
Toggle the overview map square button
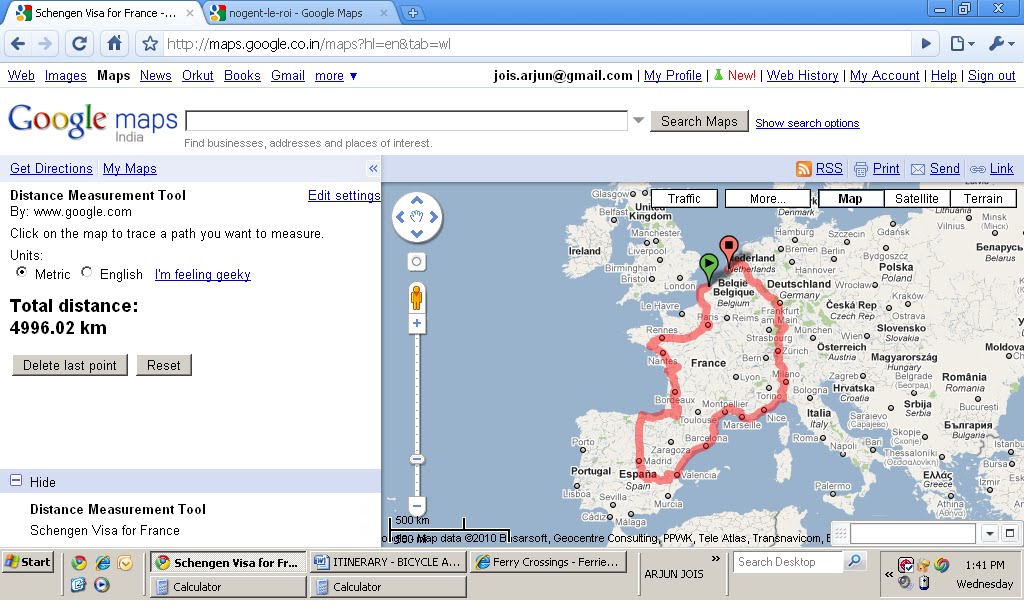pyautogui.click(x=1010, y=533)
